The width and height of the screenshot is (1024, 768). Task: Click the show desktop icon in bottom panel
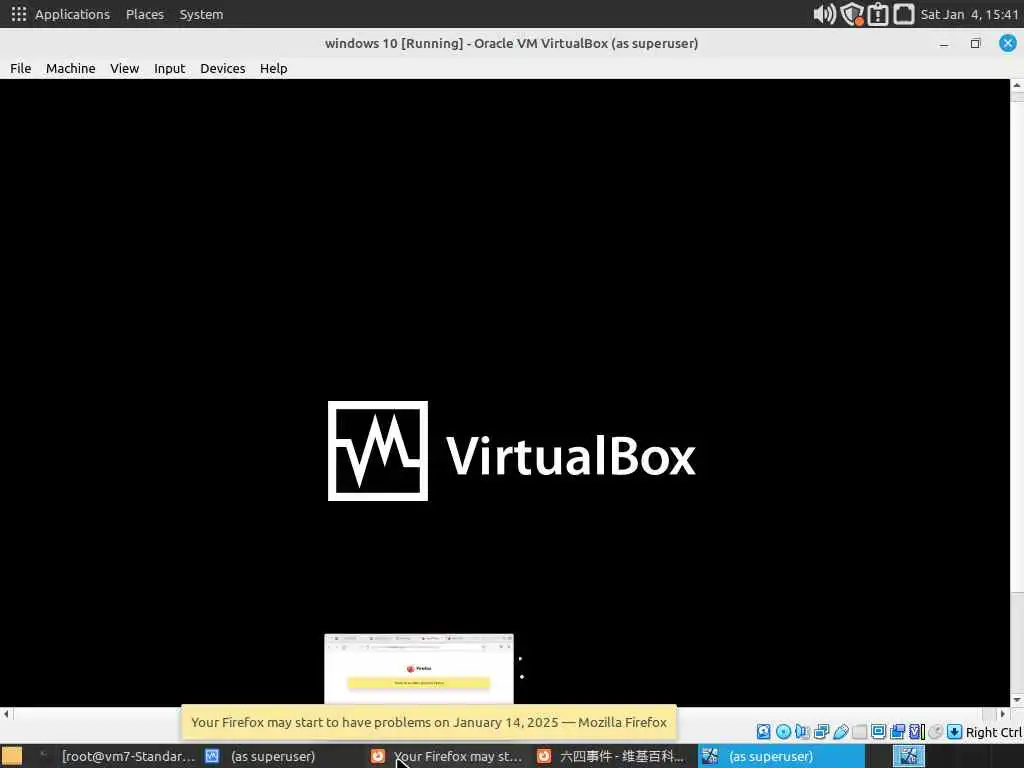coord(12,756)
